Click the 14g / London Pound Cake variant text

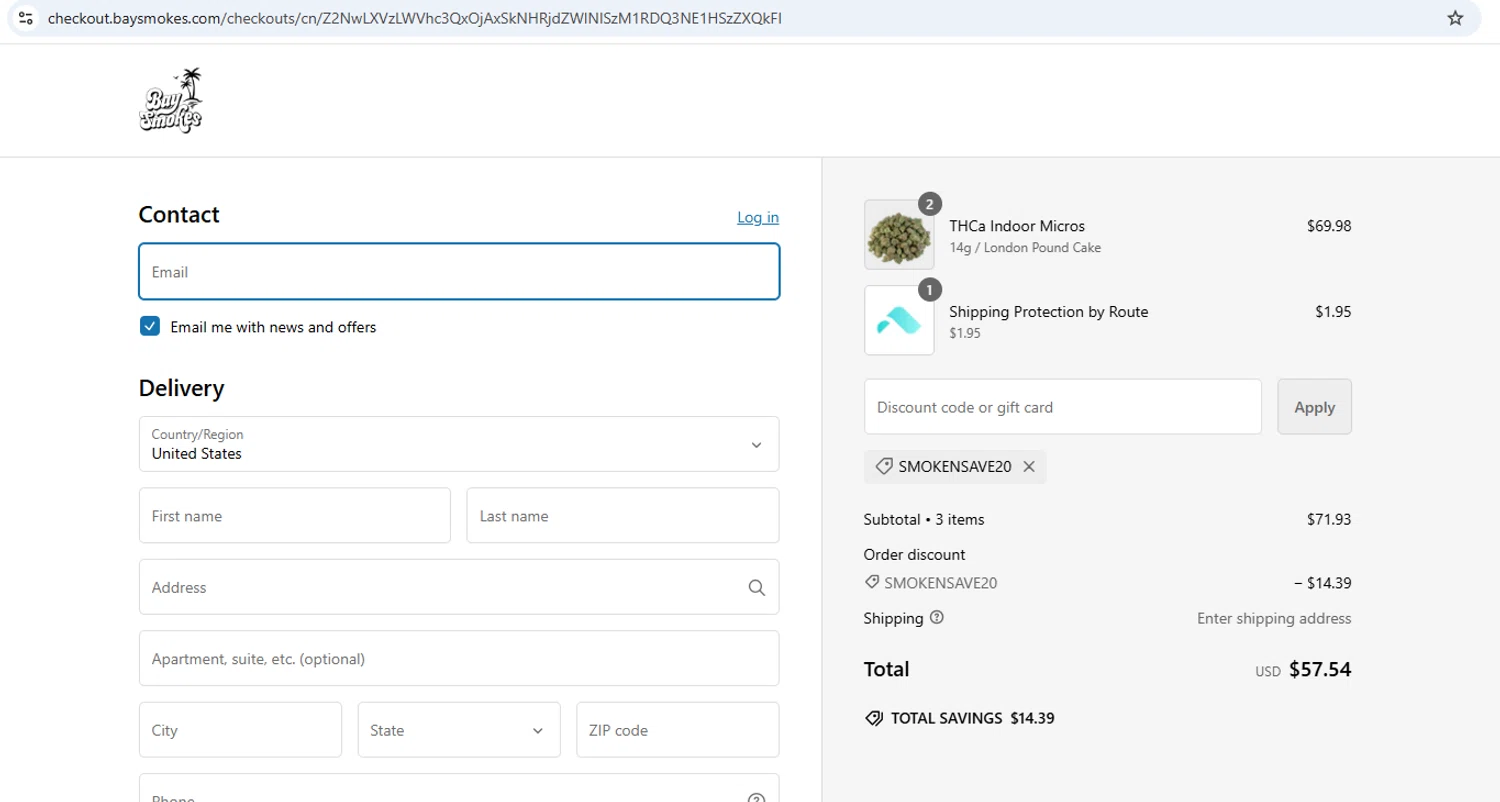click(x=1025, y=247)
